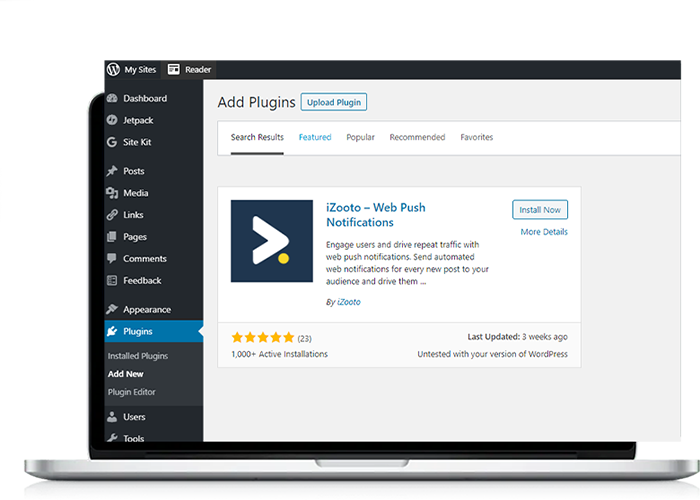The width and height of the screenshot is (700, 500).
Task: Click the Posts pushpin icon
Action: [x=112, y=171]
